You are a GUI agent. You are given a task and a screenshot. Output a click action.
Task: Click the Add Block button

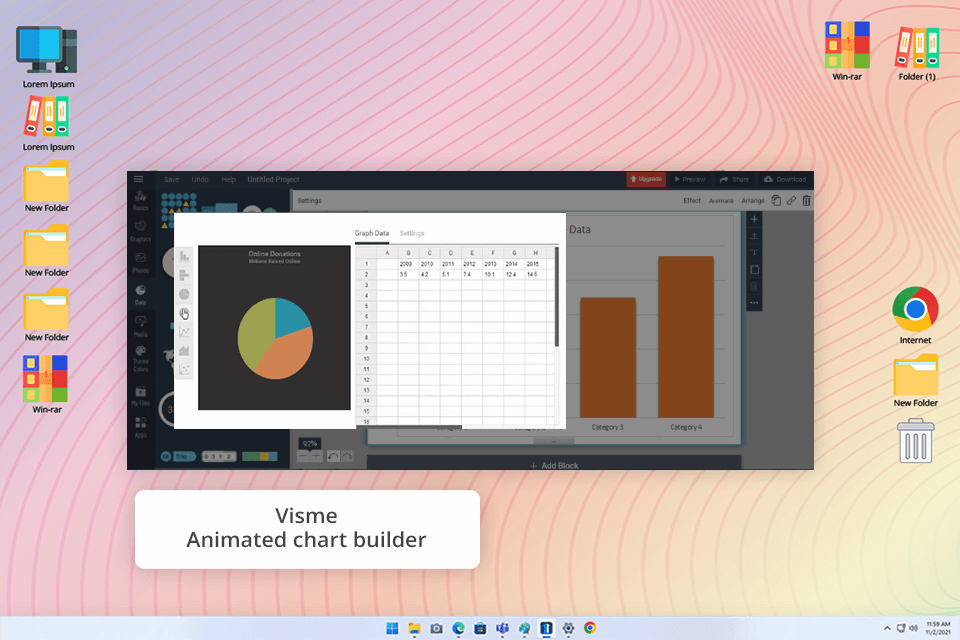(x=554, y=465)
